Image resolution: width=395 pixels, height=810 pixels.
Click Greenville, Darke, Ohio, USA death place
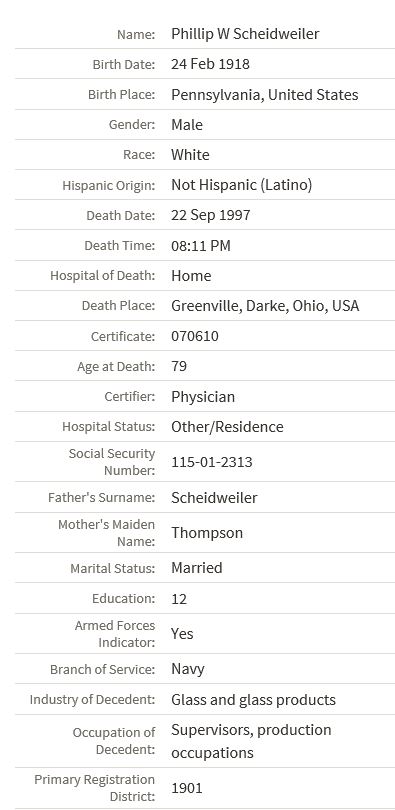coord(265,305)
